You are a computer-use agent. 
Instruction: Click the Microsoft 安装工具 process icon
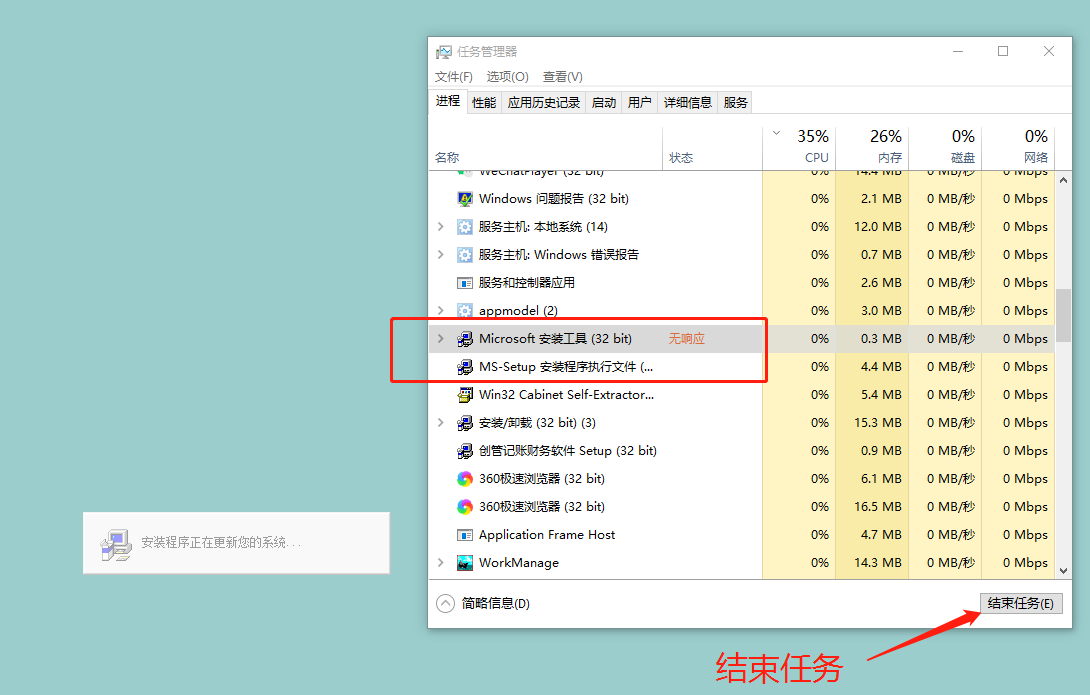point(465,339)
